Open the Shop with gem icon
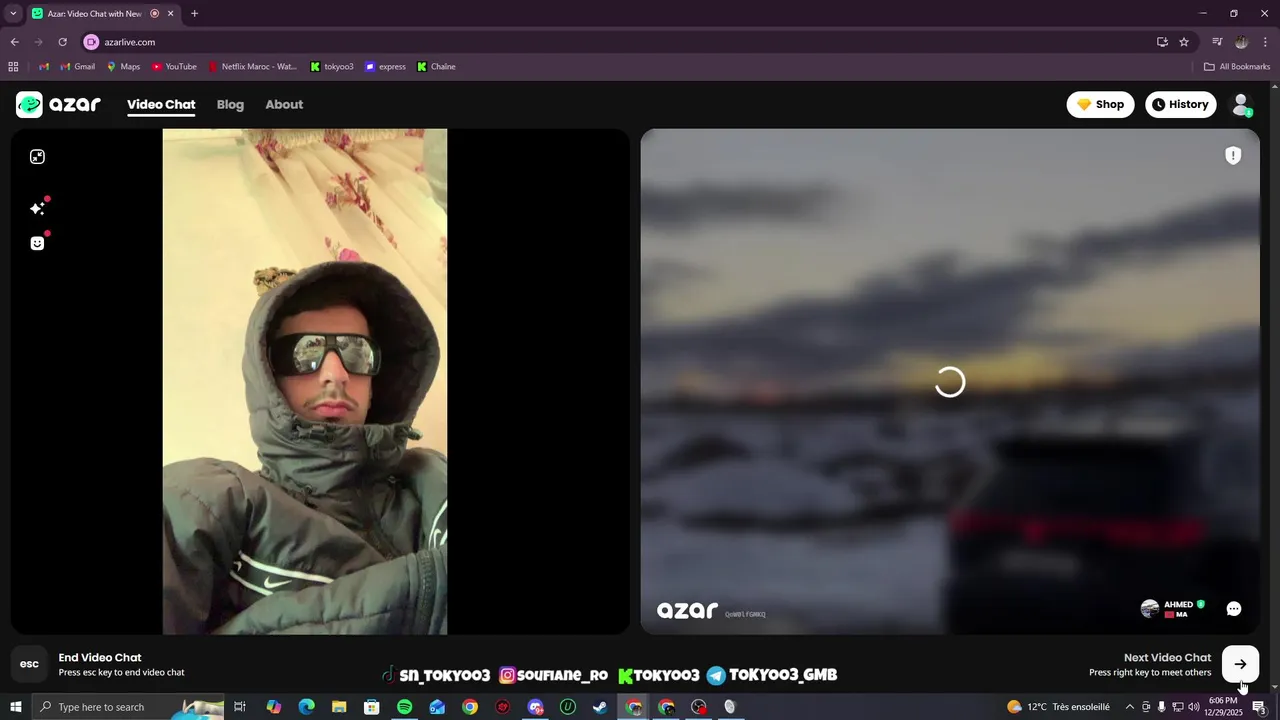1280x720 pixels. coord(1100,104)
